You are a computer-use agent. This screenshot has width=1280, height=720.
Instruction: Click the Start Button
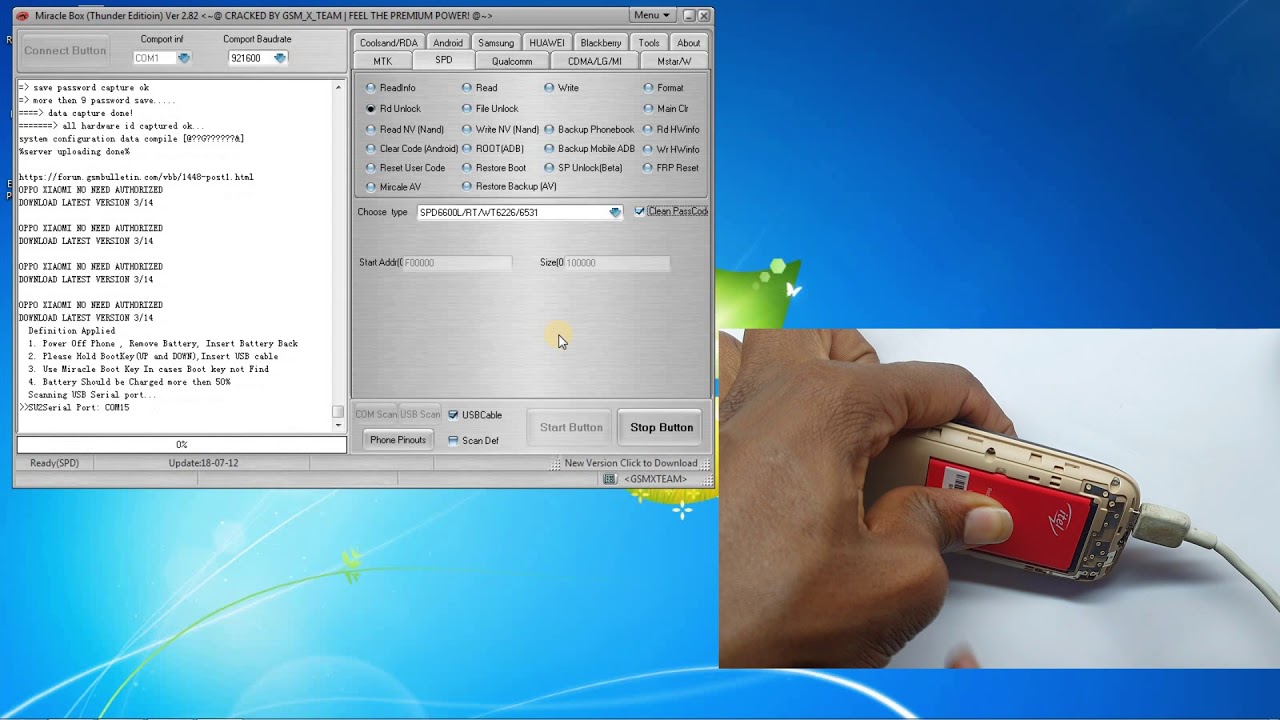tap(571, 428)
